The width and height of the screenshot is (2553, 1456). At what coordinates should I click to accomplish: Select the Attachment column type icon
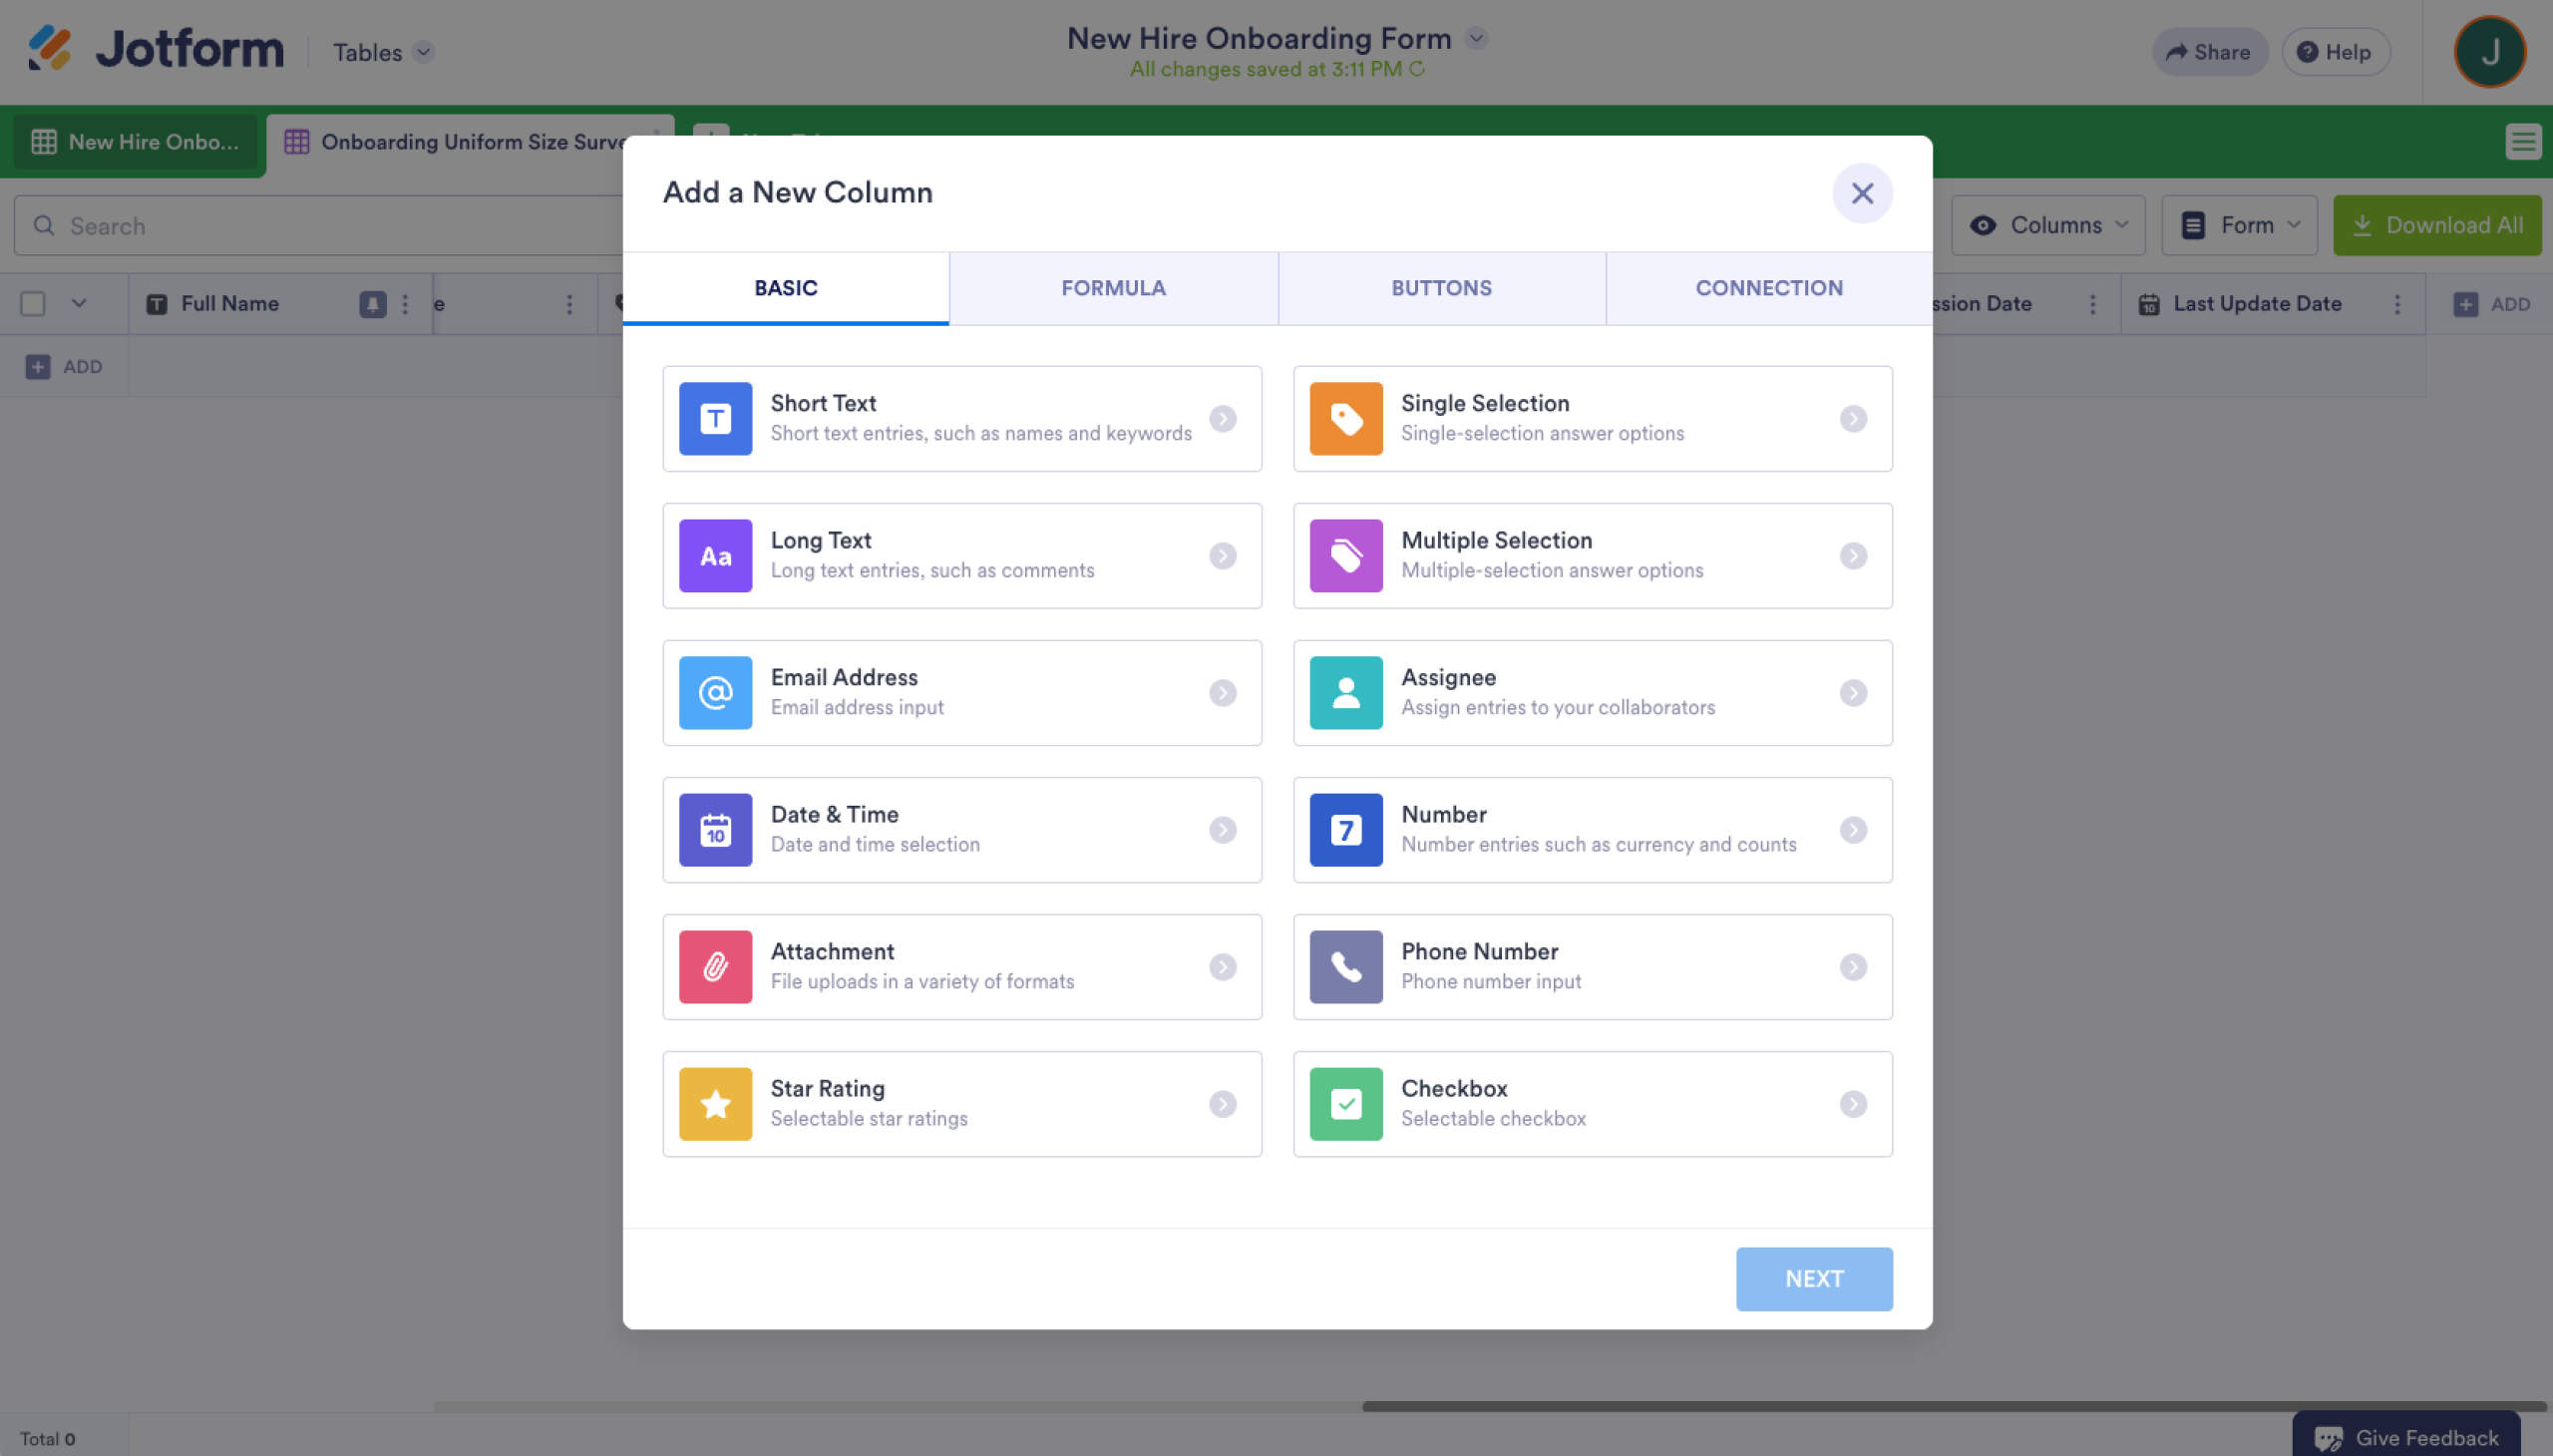click(714, 966)
